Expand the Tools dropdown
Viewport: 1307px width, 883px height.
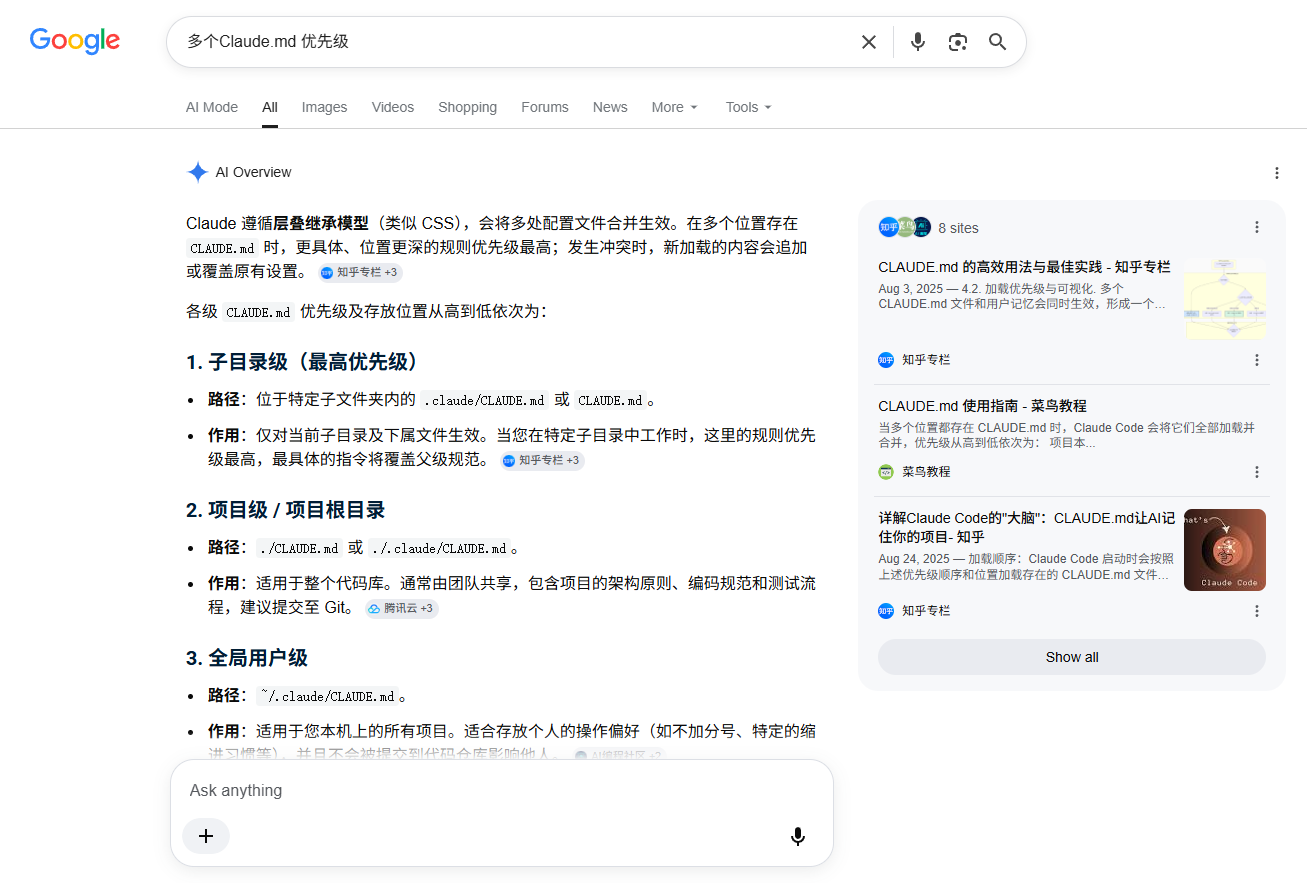tap(749, 107)
